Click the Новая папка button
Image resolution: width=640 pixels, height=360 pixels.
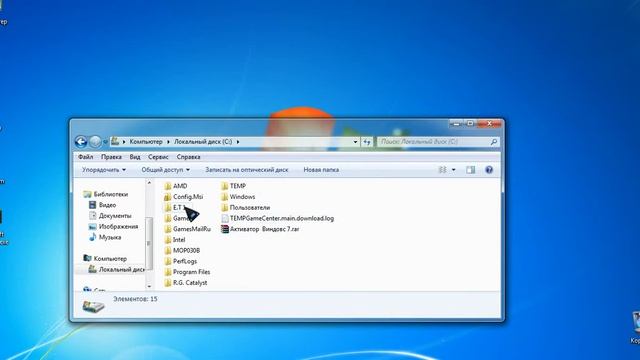321,170
